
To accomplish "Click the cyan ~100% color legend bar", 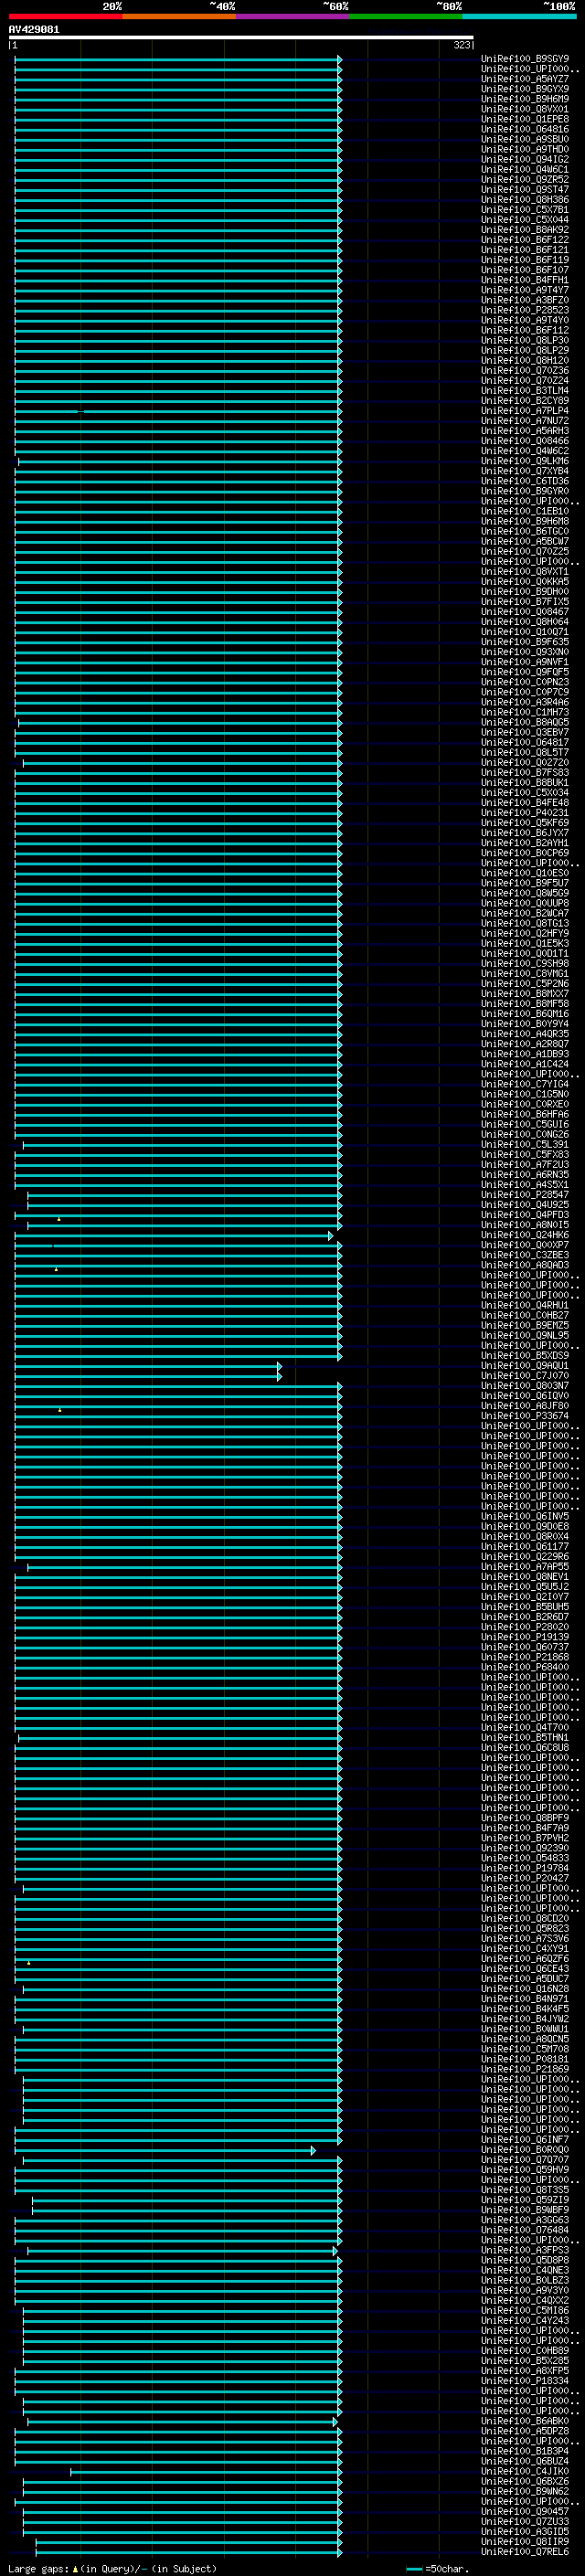I will pos(519,16).
